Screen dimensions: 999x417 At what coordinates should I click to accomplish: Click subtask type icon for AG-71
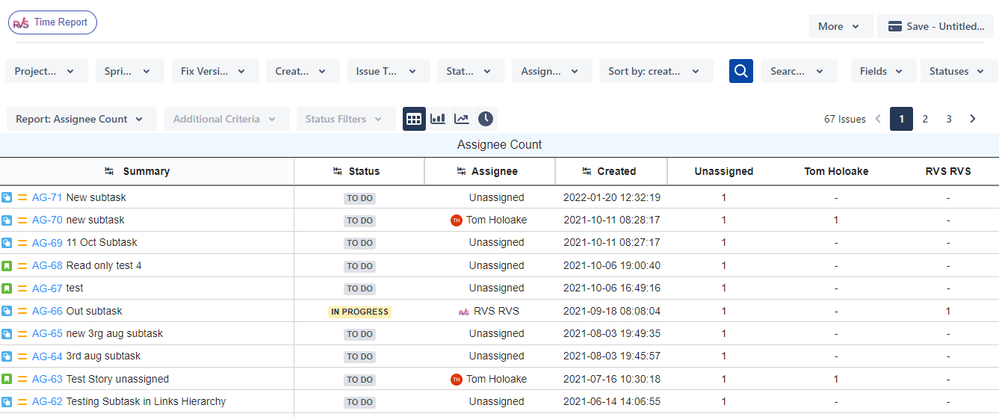pyautogui.click(x=7, y=197)
